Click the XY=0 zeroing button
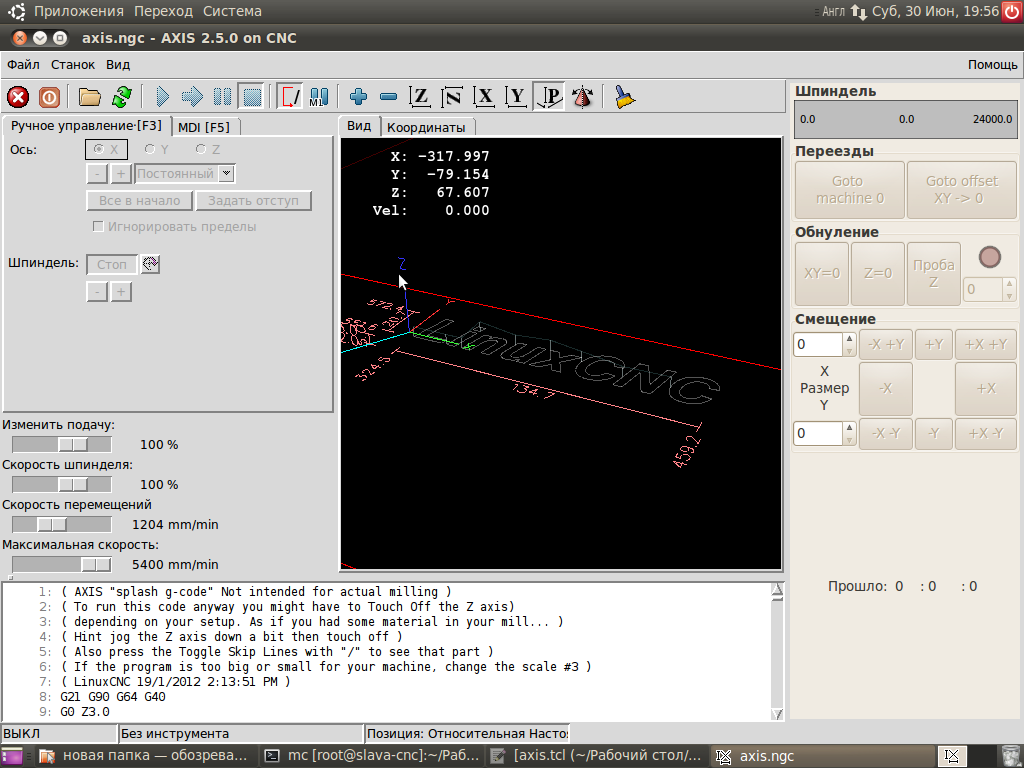Viewport: 1024px width, 768px height. [x=821, y=273]
